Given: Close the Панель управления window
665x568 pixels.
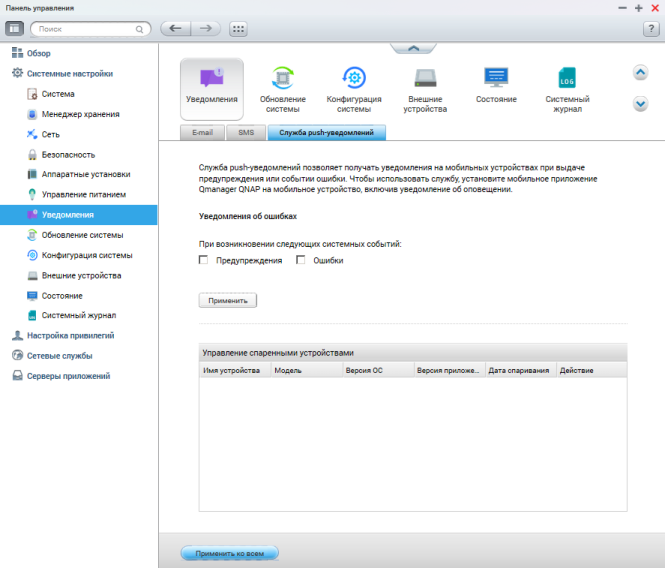Looking at the screenshot, I should [x=654, y=8].
